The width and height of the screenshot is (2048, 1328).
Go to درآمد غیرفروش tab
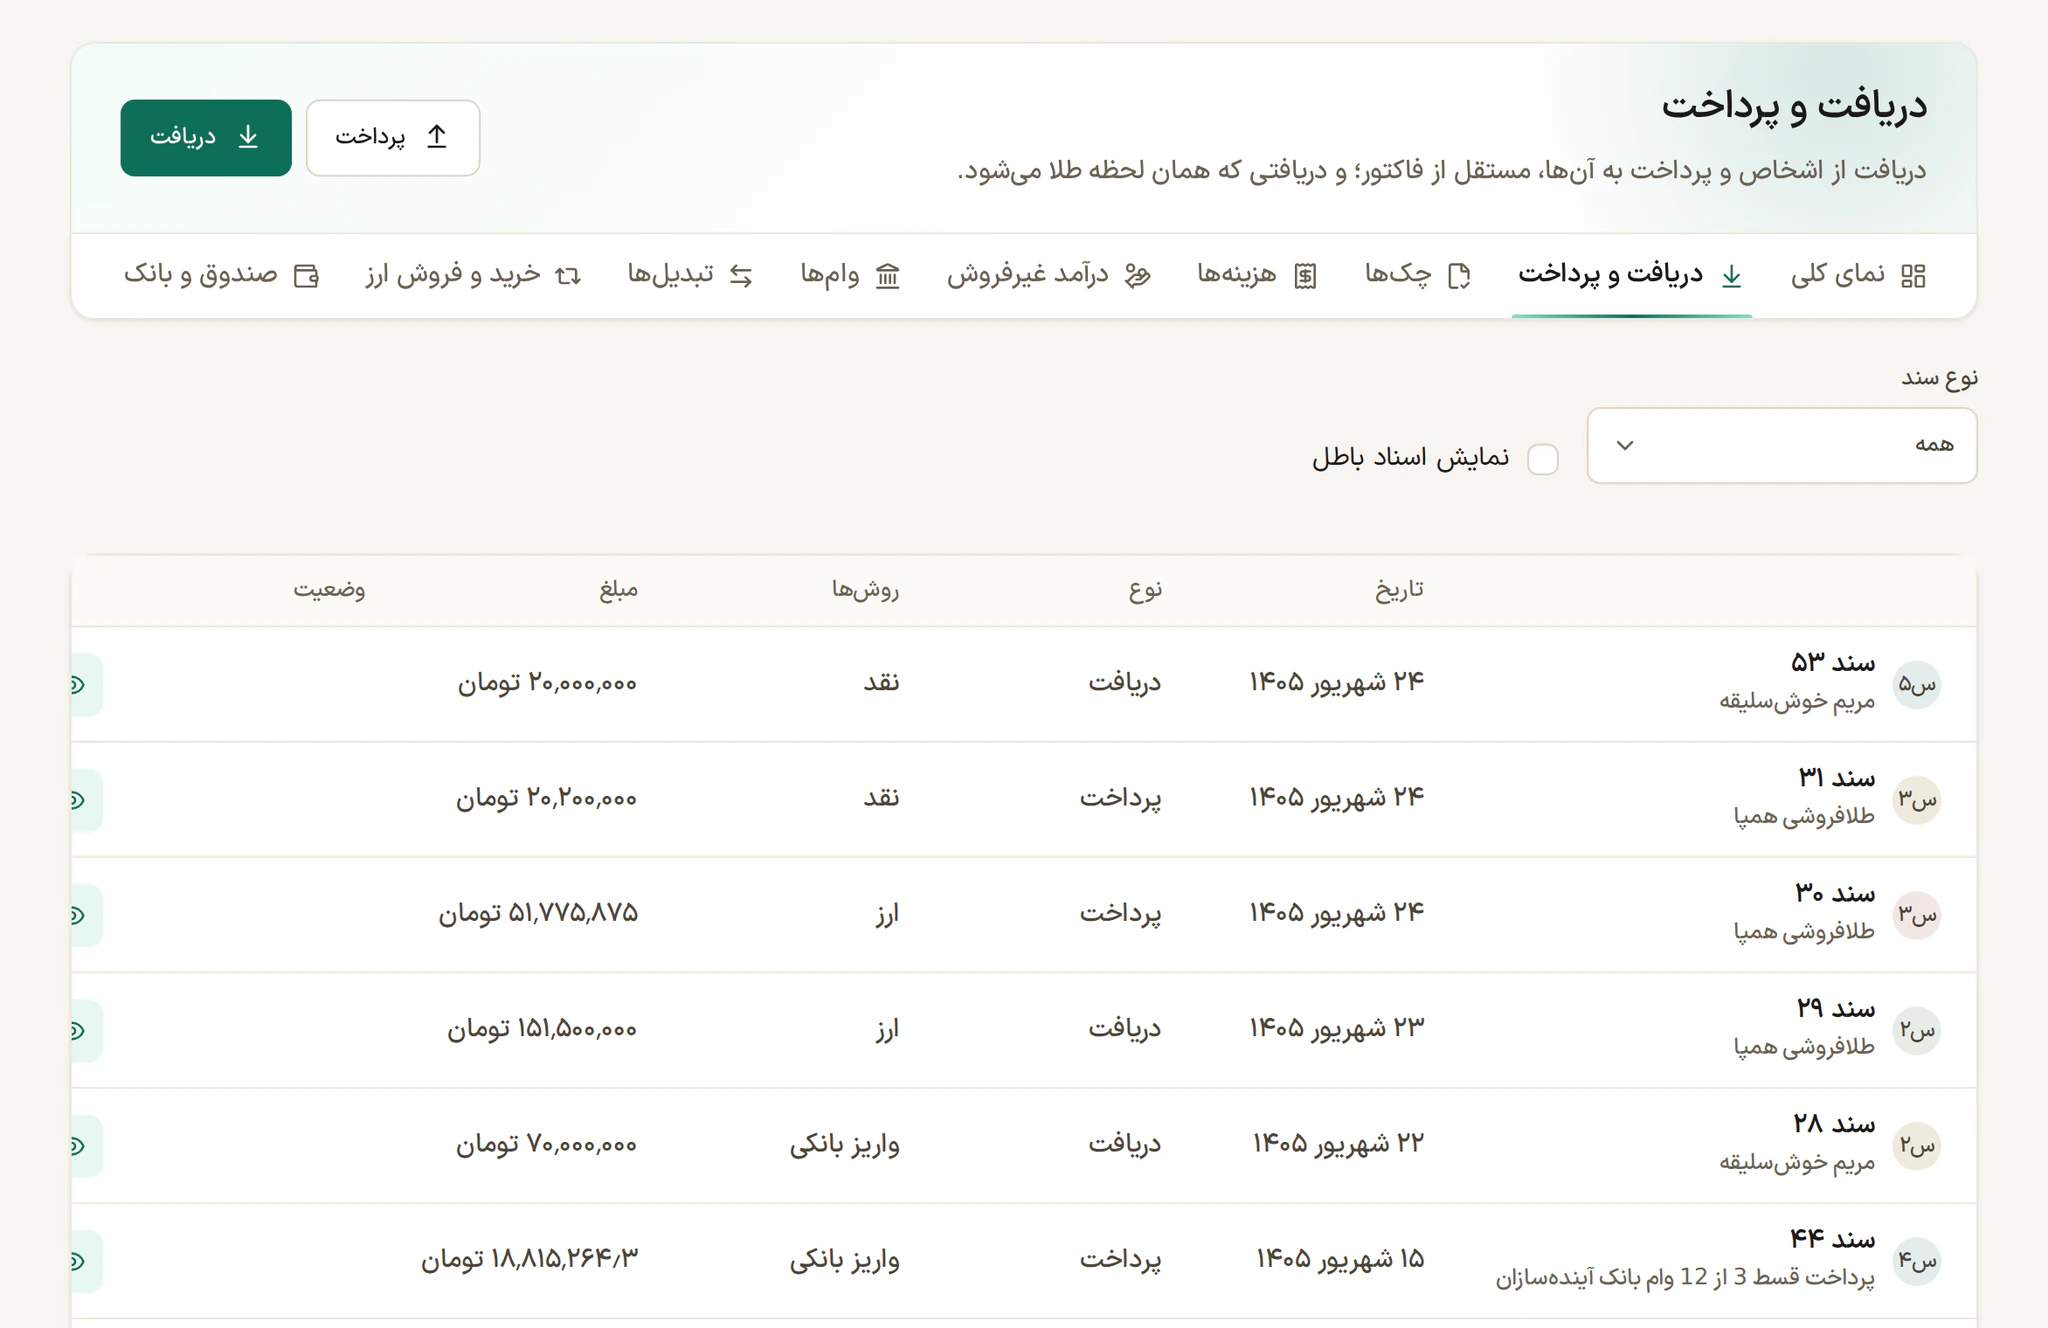(x=1049, y=275)
